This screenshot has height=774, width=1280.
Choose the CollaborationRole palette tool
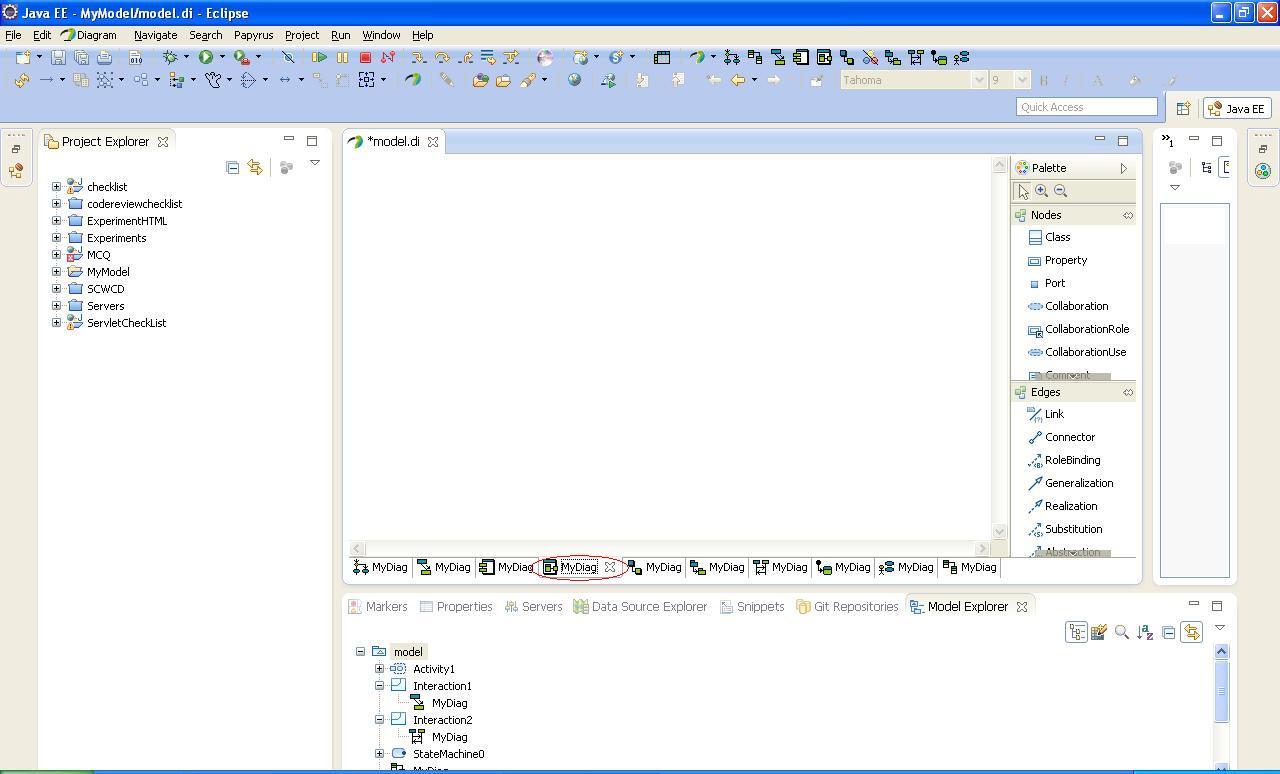1078,329
